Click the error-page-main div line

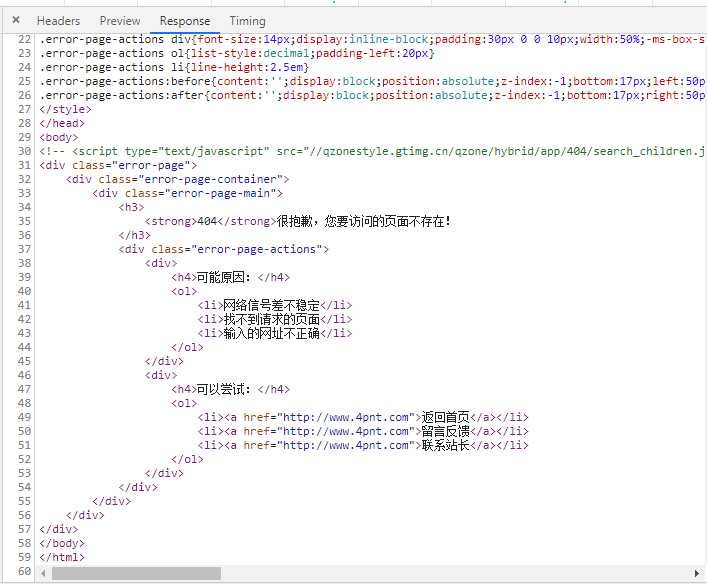click(188, 193)
